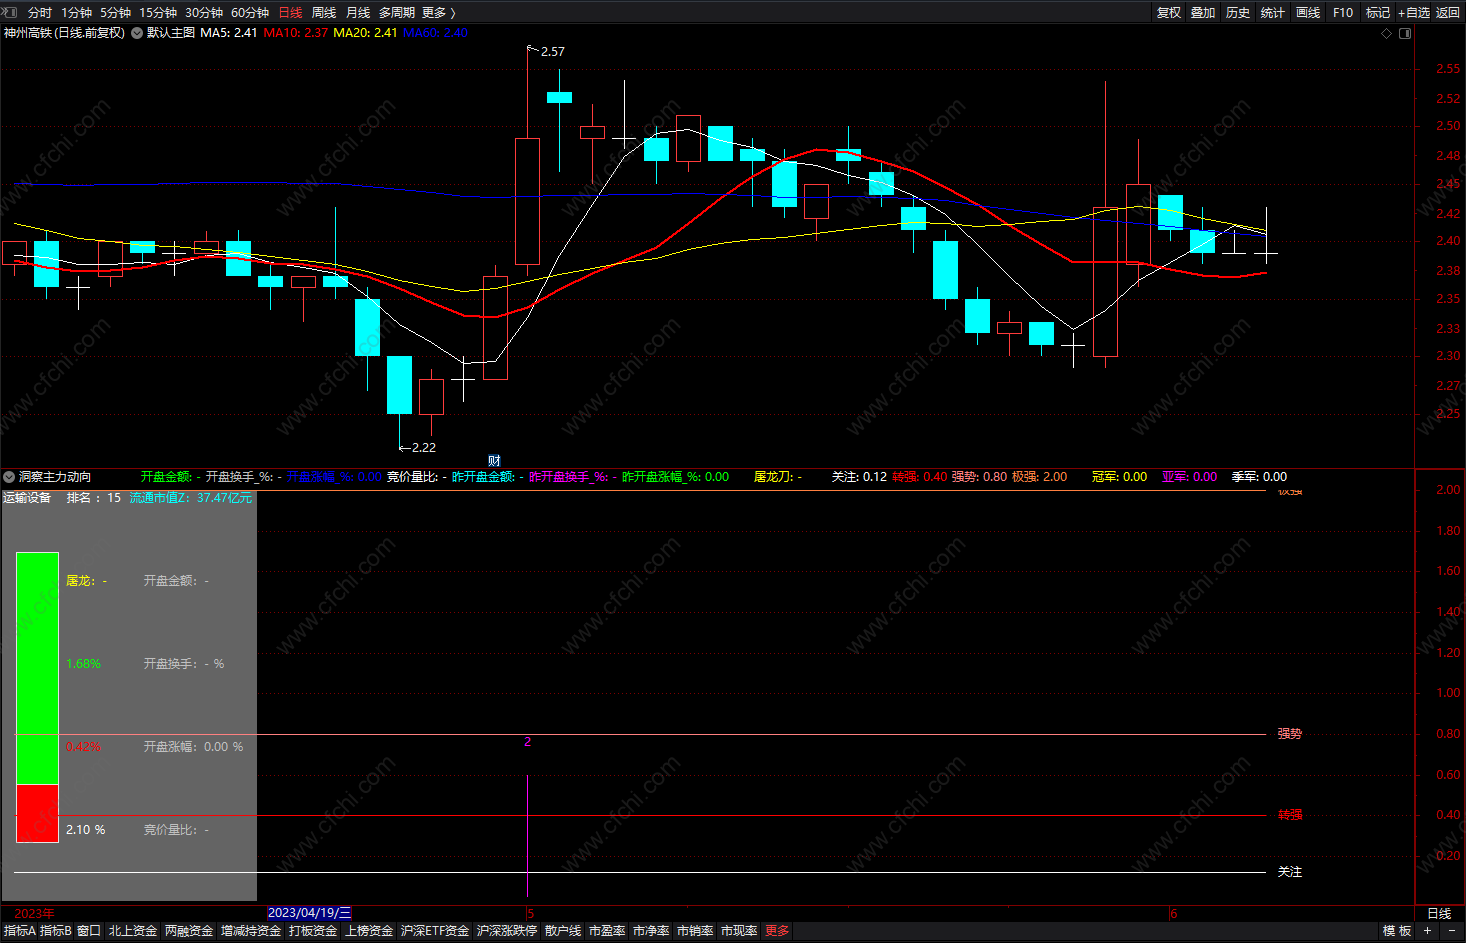Click the stock title 神州高铁(日线.前复权)
This screenshot has height=943, width=1466.
(64, 33)
